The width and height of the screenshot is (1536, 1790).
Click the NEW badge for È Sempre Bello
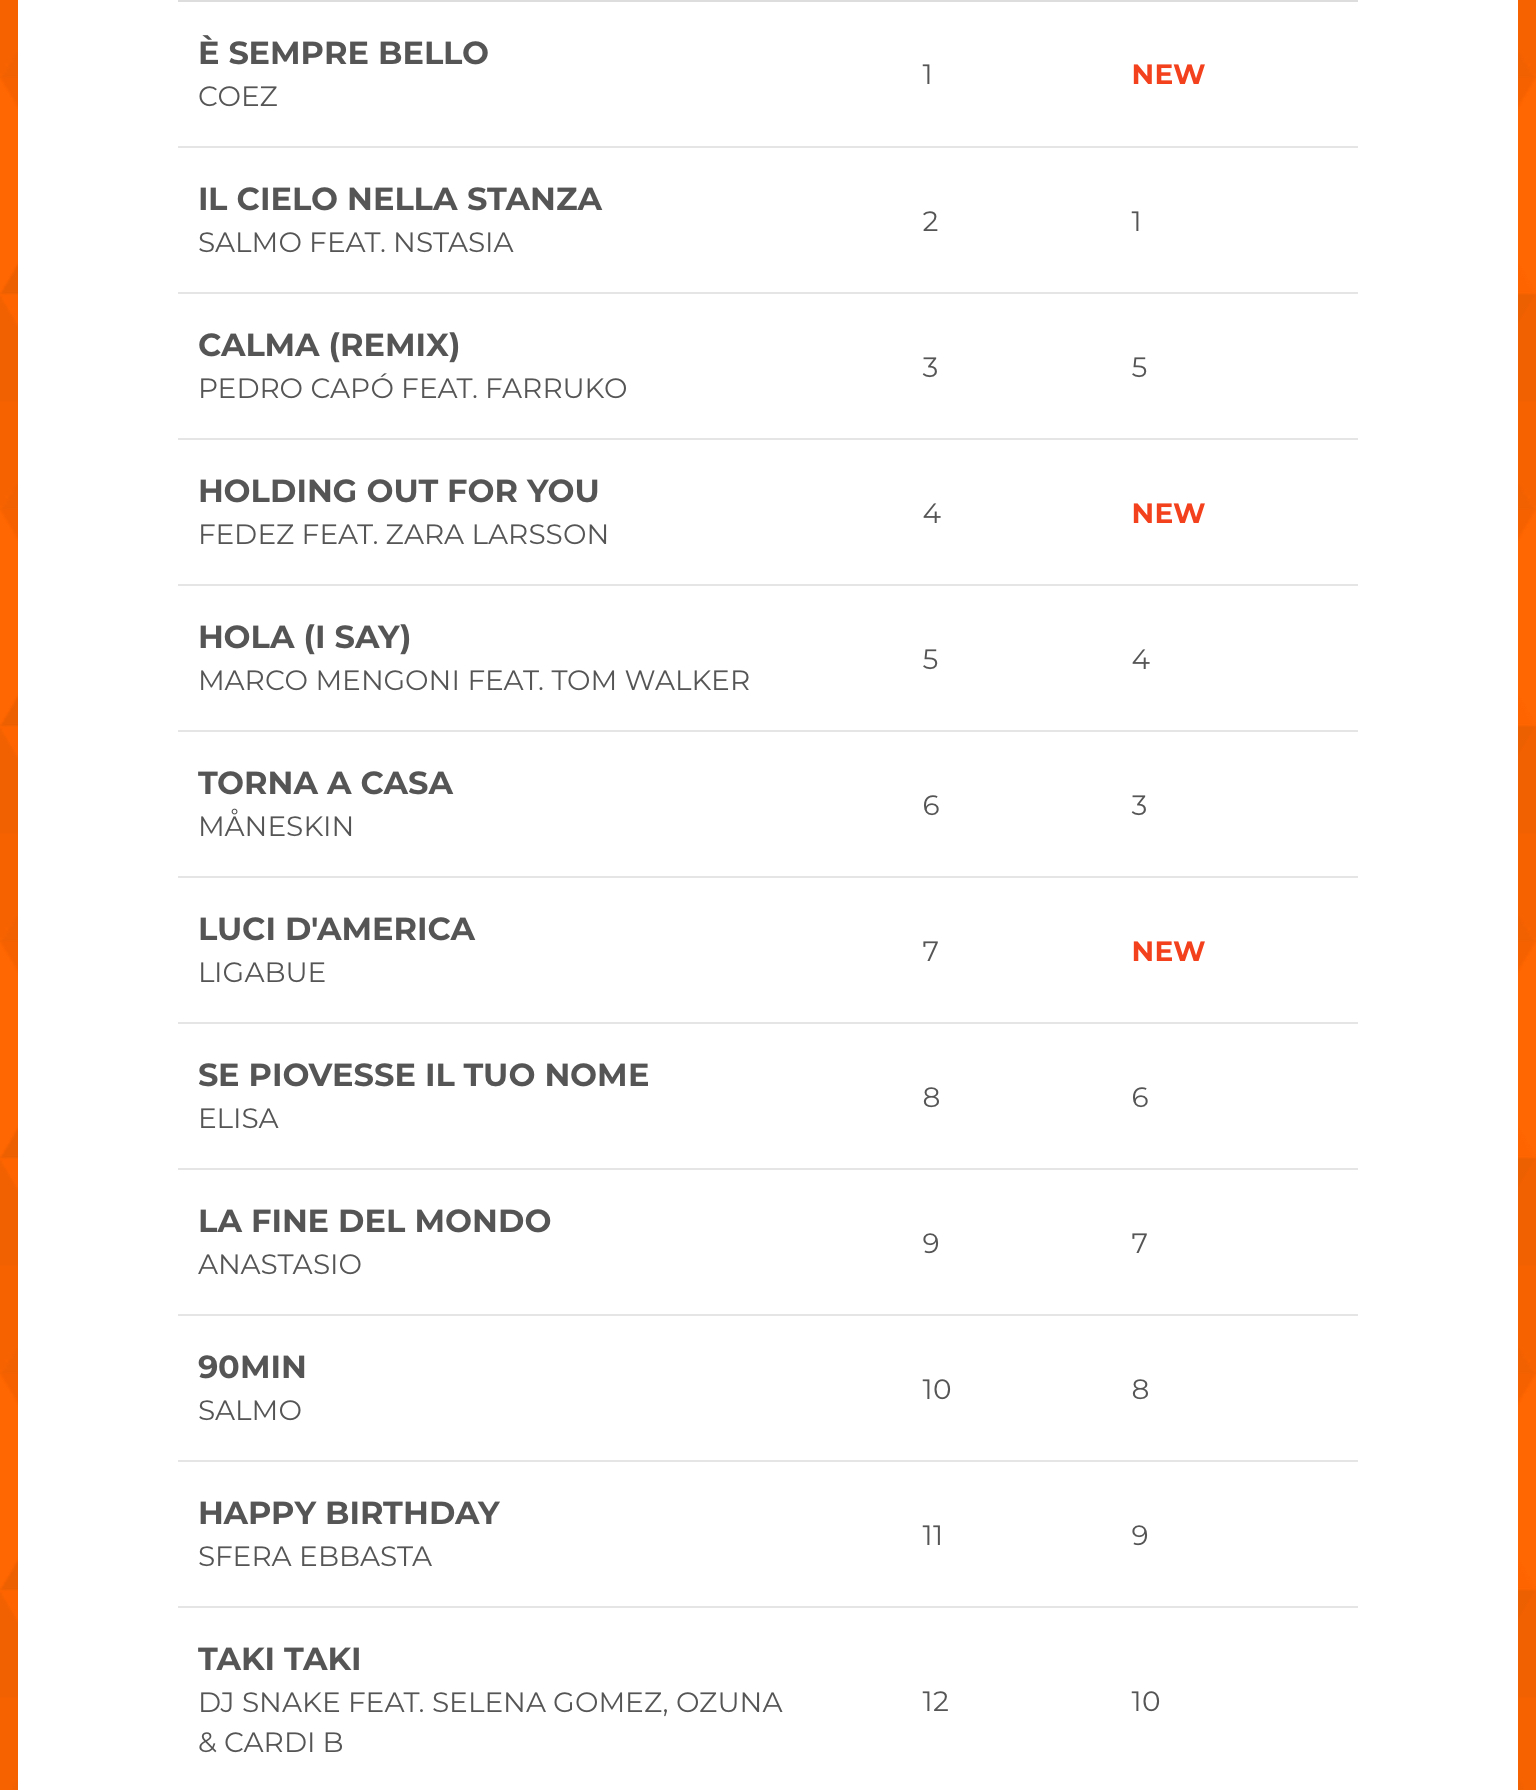(1167, 75)
